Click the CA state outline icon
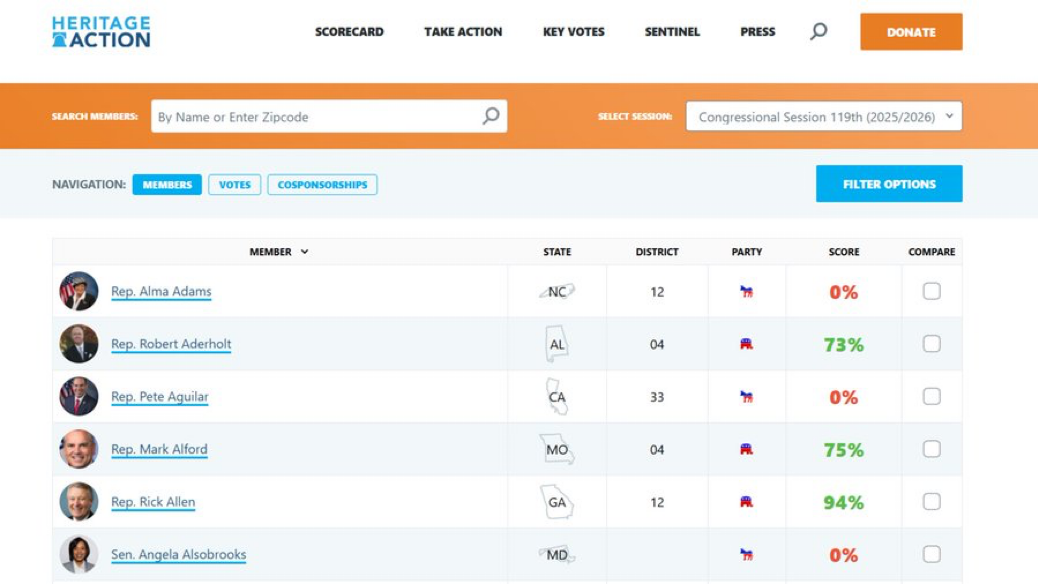The height and width of the screenshot is (584, 1038). (557, 397)
